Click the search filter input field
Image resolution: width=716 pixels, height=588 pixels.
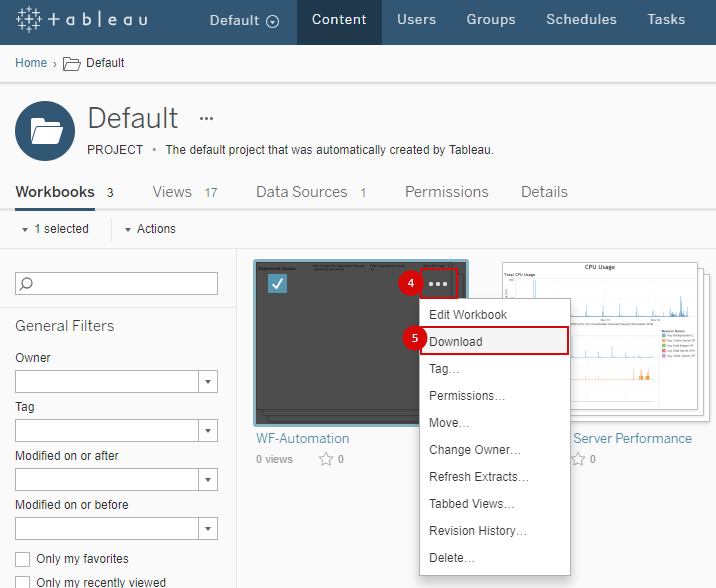click(x=116, y=284)
